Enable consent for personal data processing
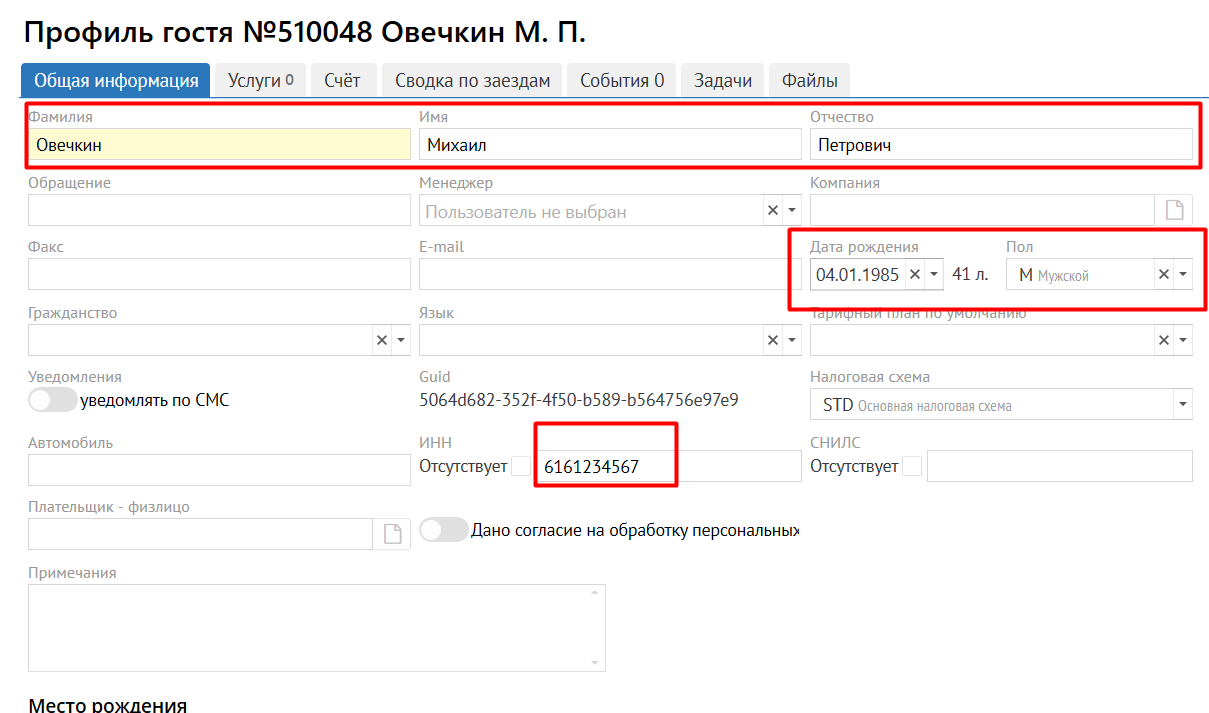Viewport: 1209px width, 713px height. 444,531
